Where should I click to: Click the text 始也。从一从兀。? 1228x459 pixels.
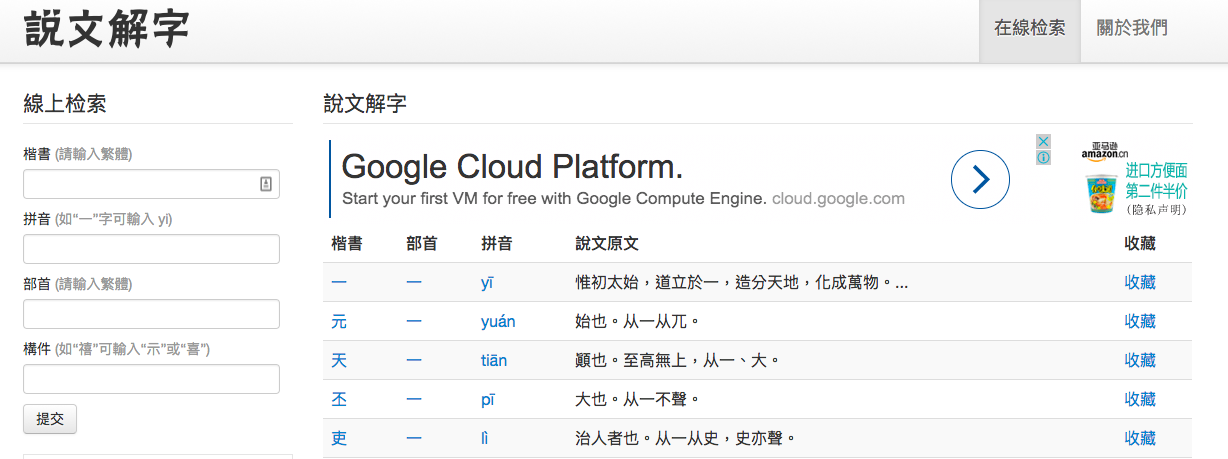(x=637, y=322)
